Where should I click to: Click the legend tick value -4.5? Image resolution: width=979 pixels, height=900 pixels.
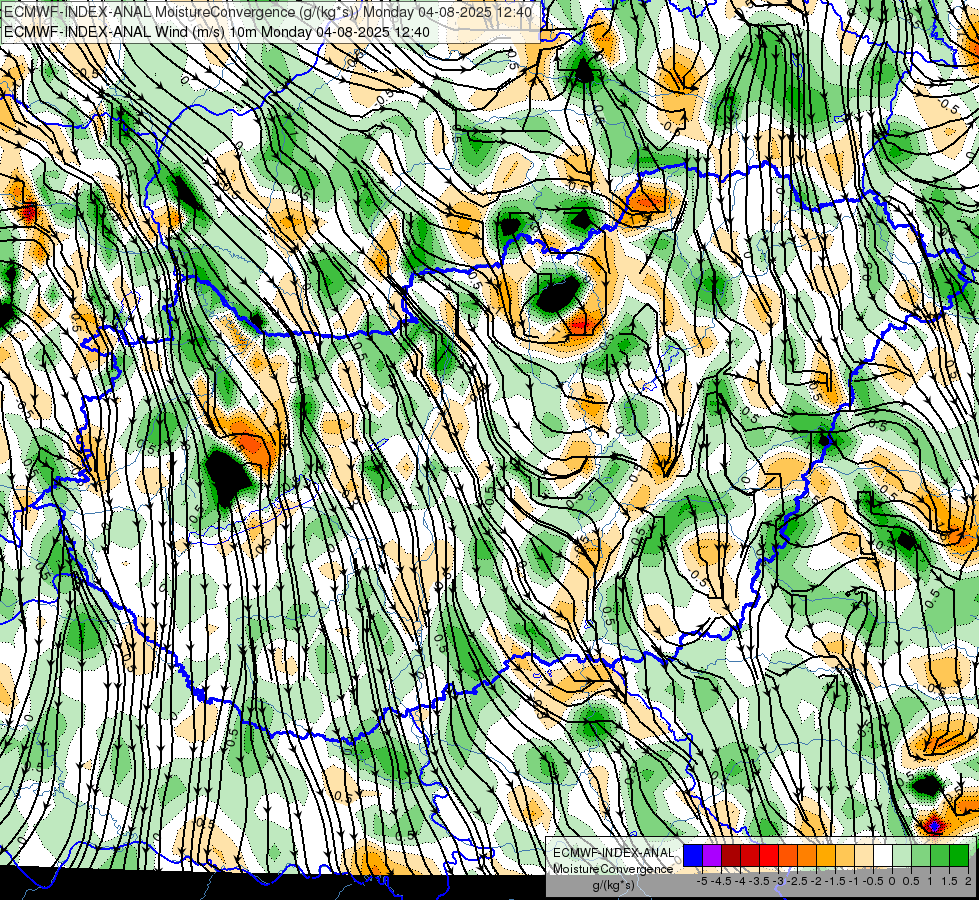721,881
